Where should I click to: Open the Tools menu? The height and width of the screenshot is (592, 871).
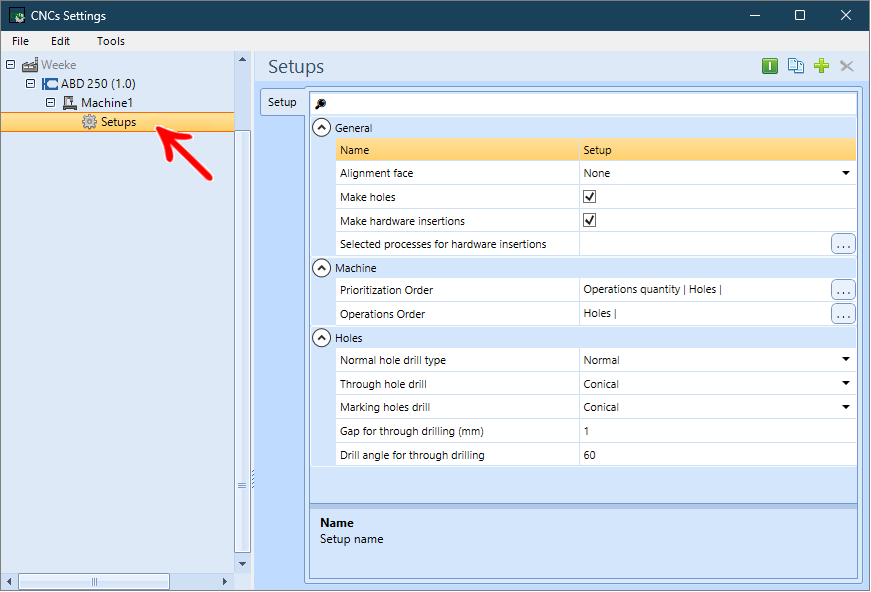coord(111,41)
